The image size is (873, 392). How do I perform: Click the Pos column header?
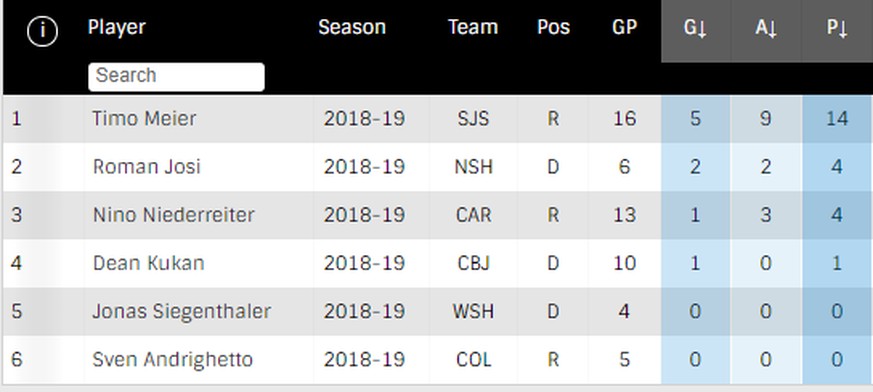pos(553,27)
